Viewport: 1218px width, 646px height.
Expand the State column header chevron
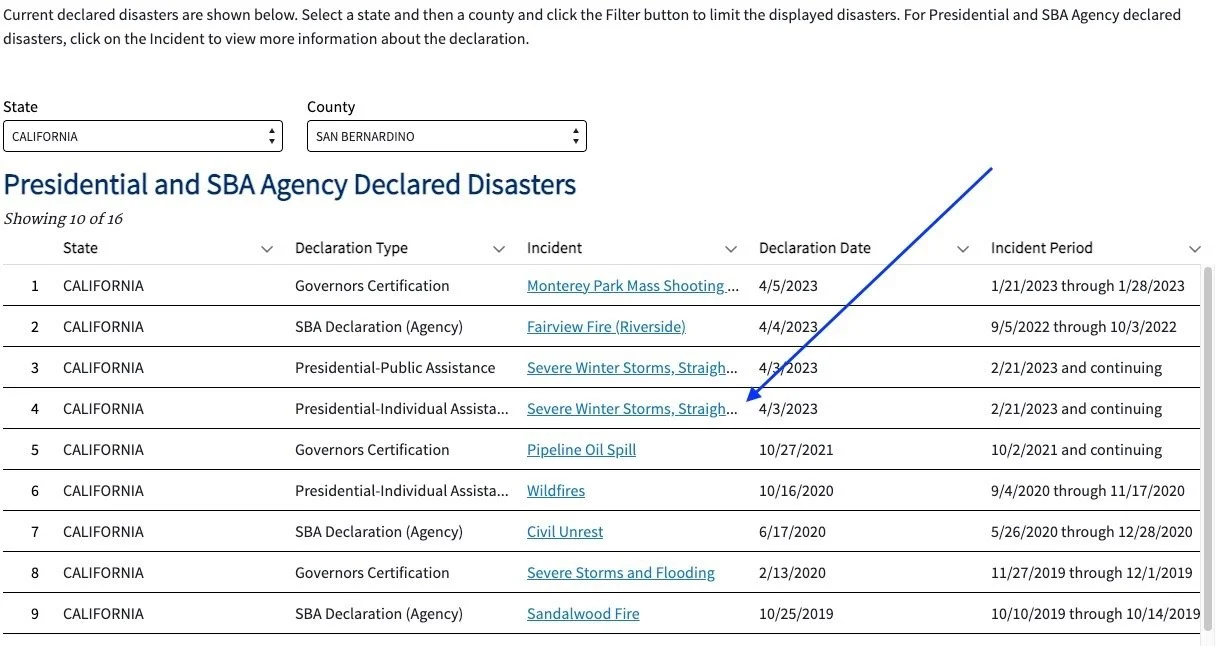[x=267, y=249]
